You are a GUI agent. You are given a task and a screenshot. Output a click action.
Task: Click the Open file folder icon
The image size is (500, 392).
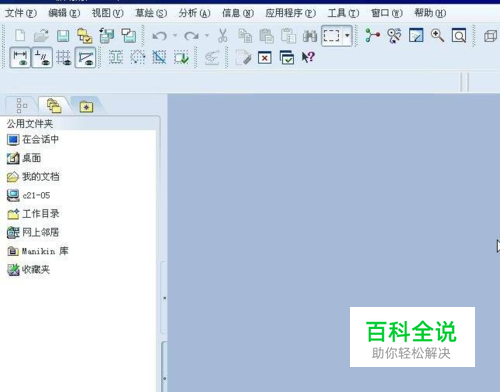(x=41, y=35)
